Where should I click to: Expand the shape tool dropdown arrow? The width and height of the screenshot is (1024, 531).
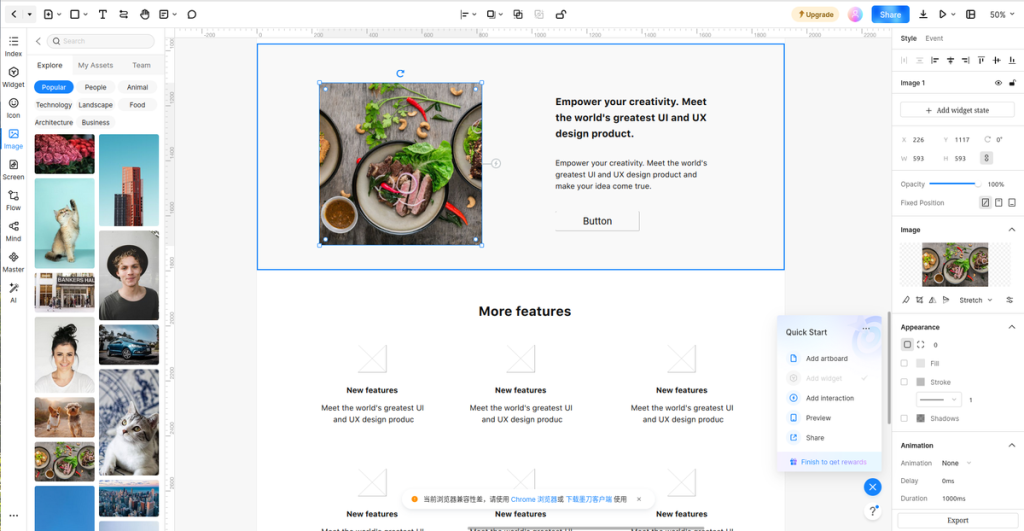(x=86, y=14)
